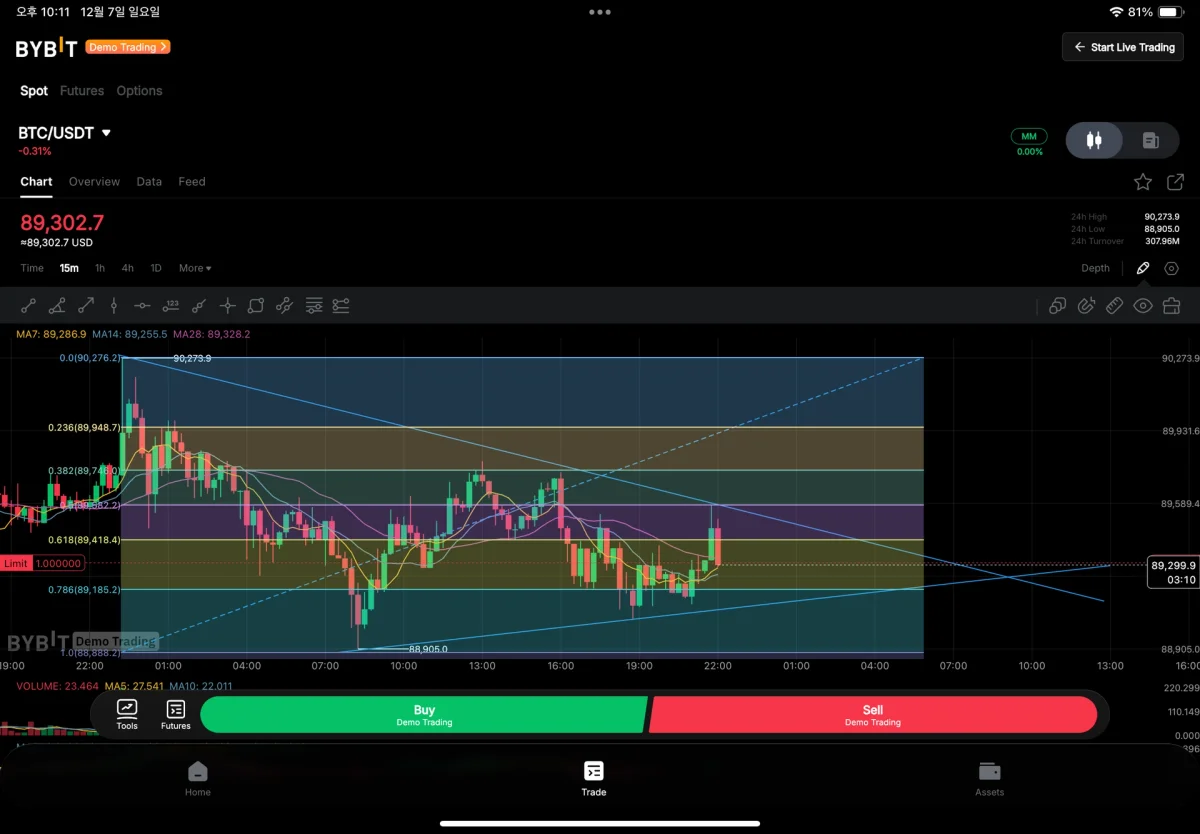Select the 15m timeframe
This screenshot has height=834, width=1200.
[69, 268]
